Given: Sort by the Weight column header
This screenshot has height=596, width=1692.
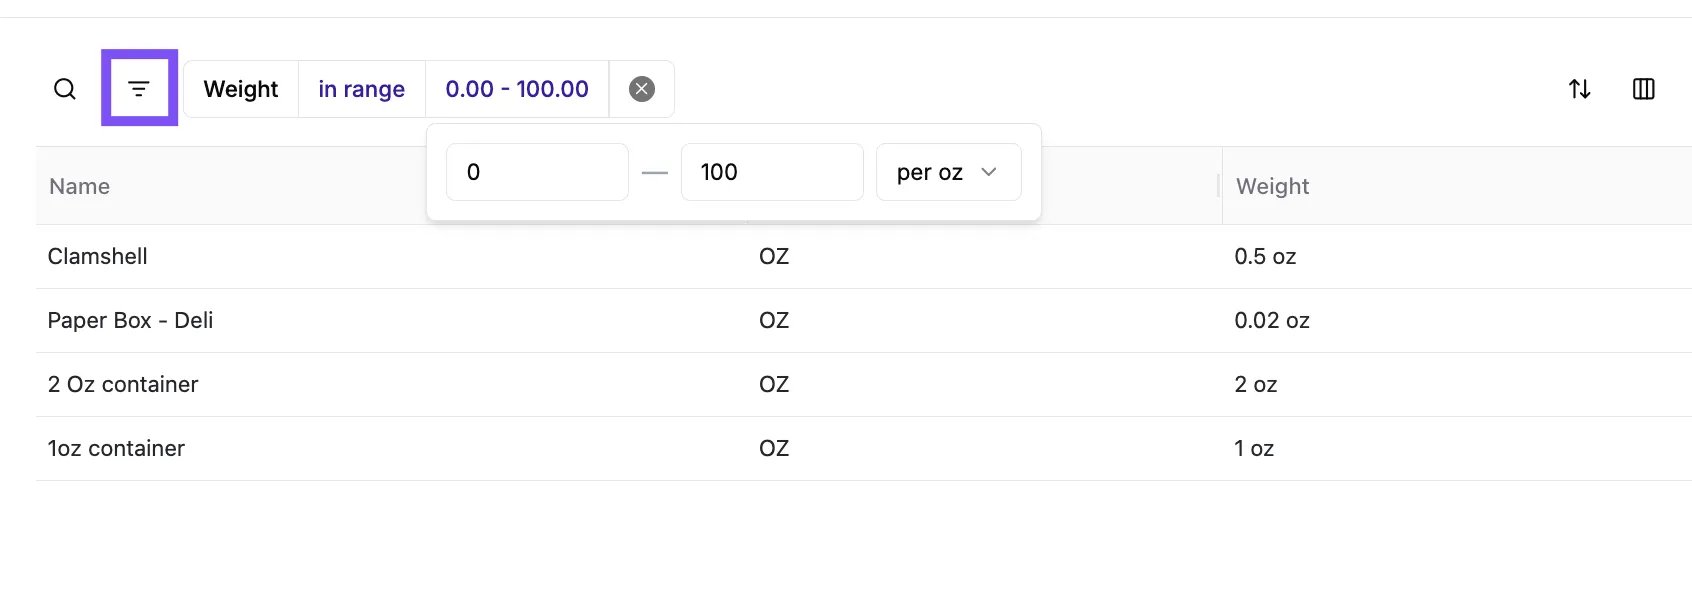Looking at the screenshot, I should tap(1272, 186).
